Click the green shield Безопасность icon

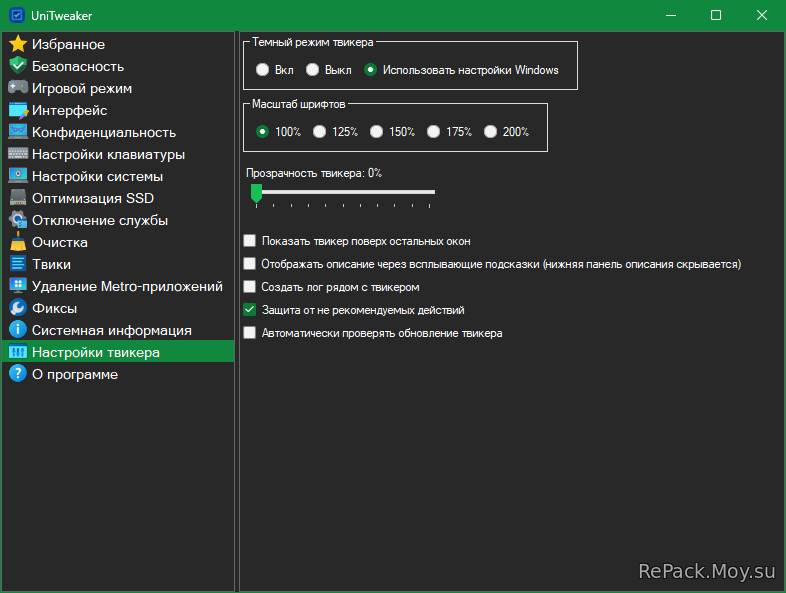click(x=17, y=66)
